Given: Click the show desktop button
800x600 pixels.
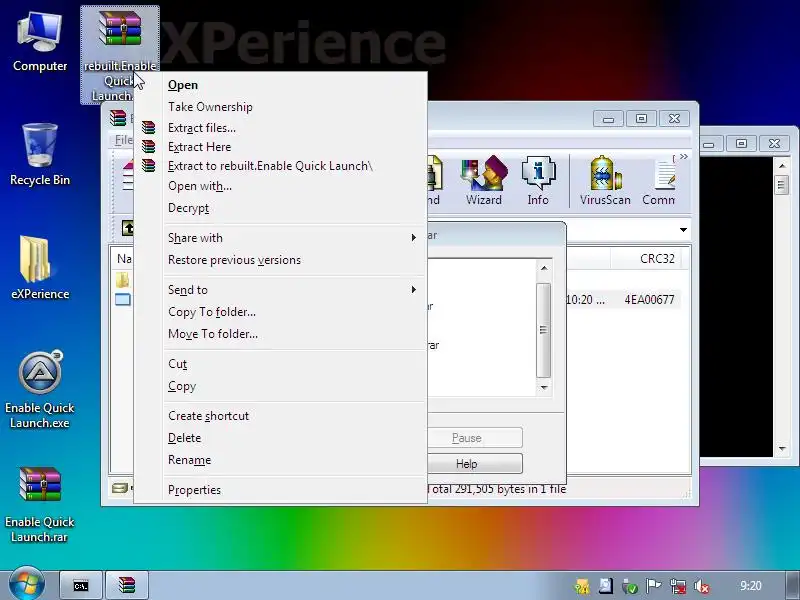Looking at the screenshot, I should tap(793, 586).
